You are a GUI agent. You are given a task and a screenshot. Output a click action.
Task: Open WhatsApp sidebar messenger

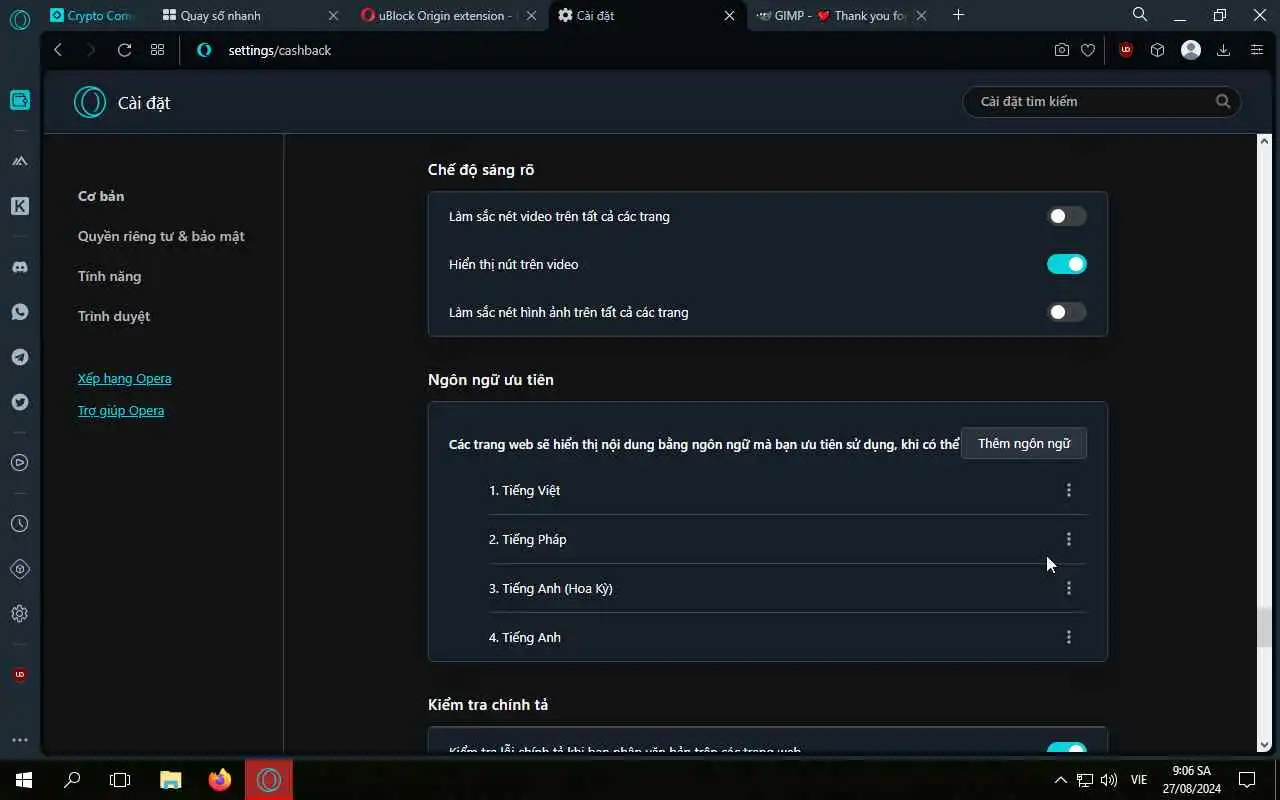[20, 312]
